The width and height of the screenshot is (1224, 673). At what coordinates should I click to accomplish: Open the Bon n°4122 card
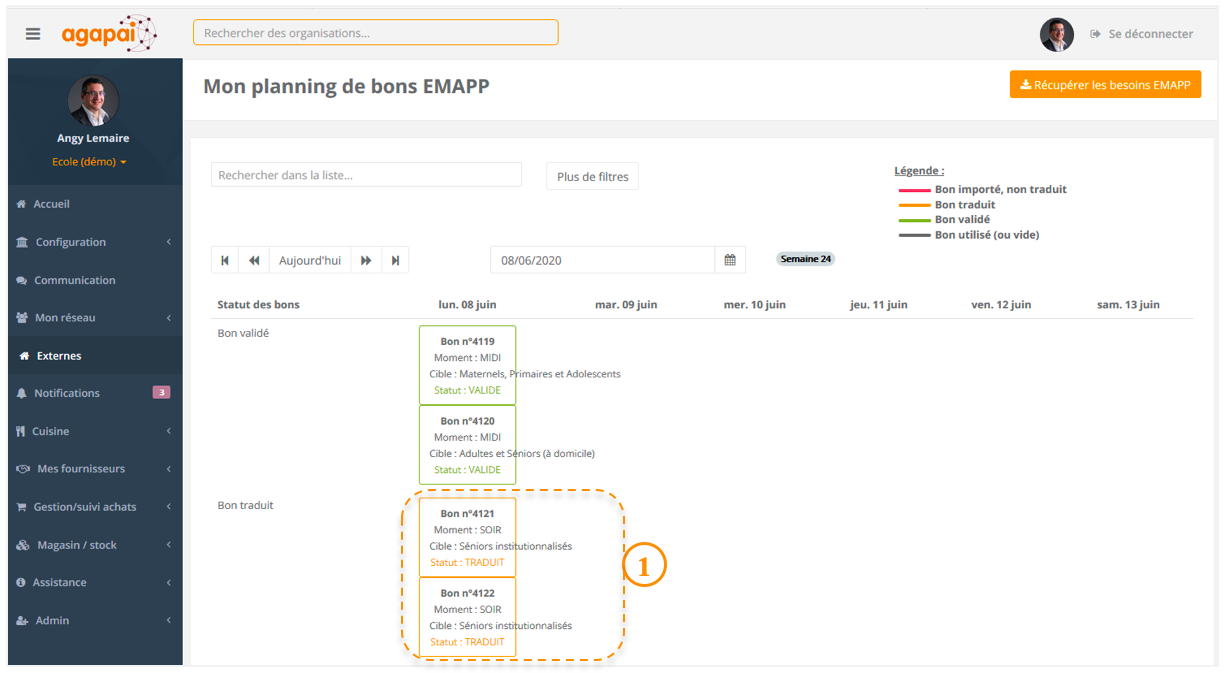point(467,617)
